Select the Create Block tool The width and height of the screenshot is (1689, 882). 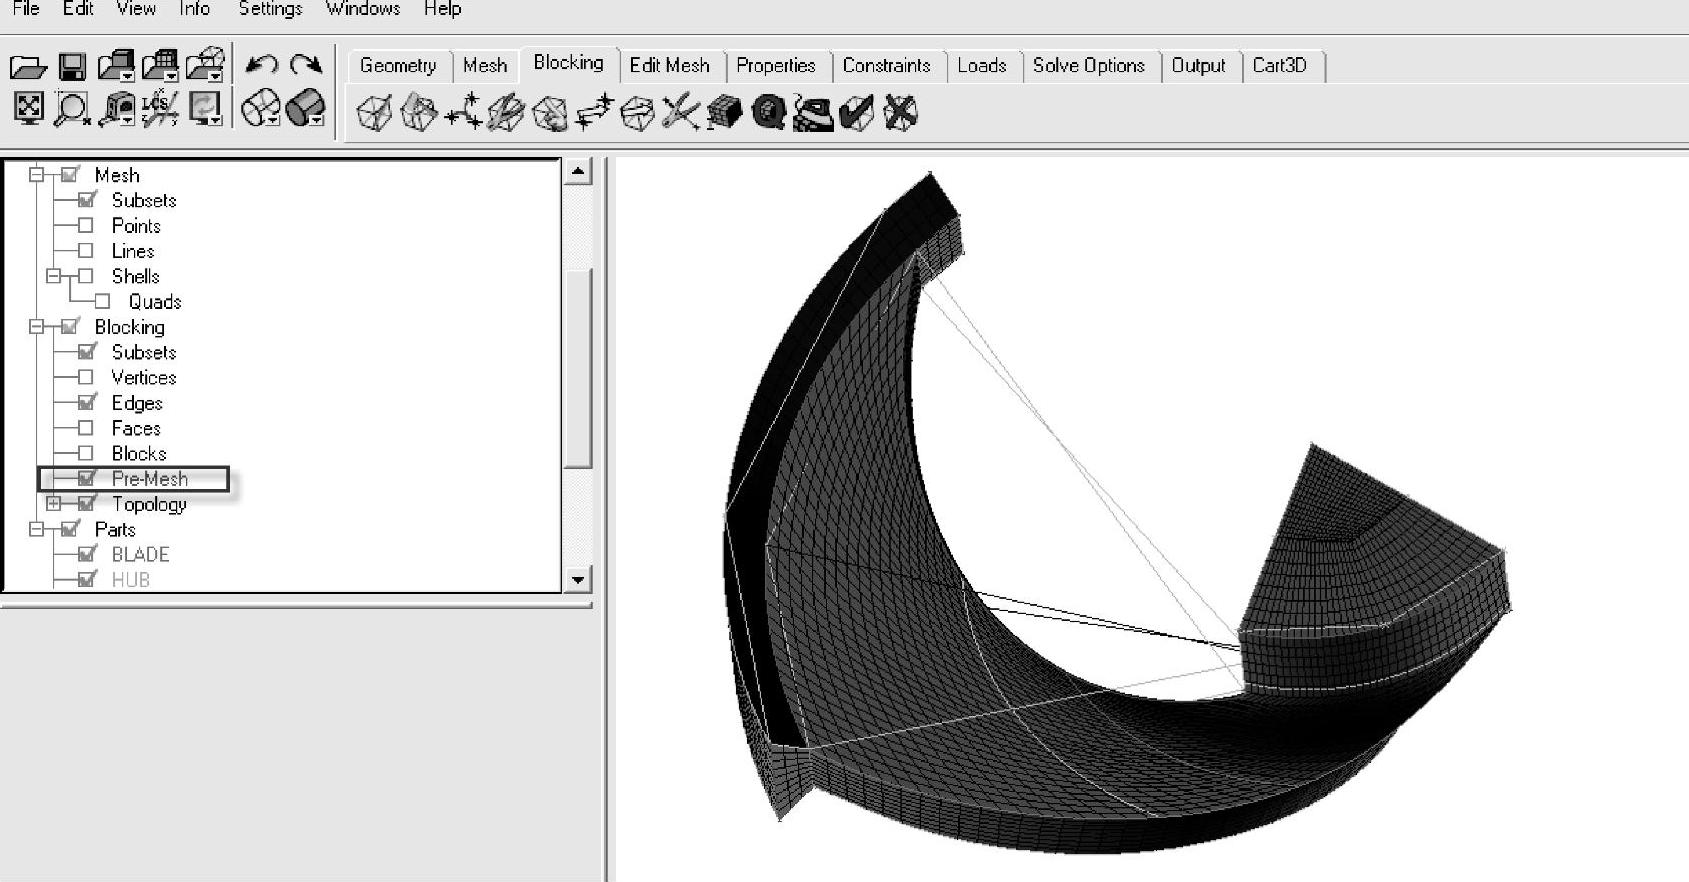[x=374, y=112]
